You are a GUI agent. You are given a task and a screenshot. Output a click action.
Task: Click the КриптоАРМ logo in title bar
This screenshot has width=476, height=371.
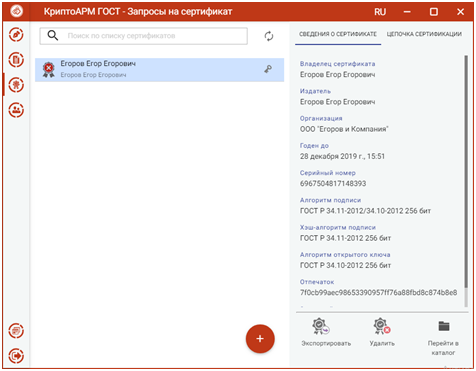pos(17,12)
